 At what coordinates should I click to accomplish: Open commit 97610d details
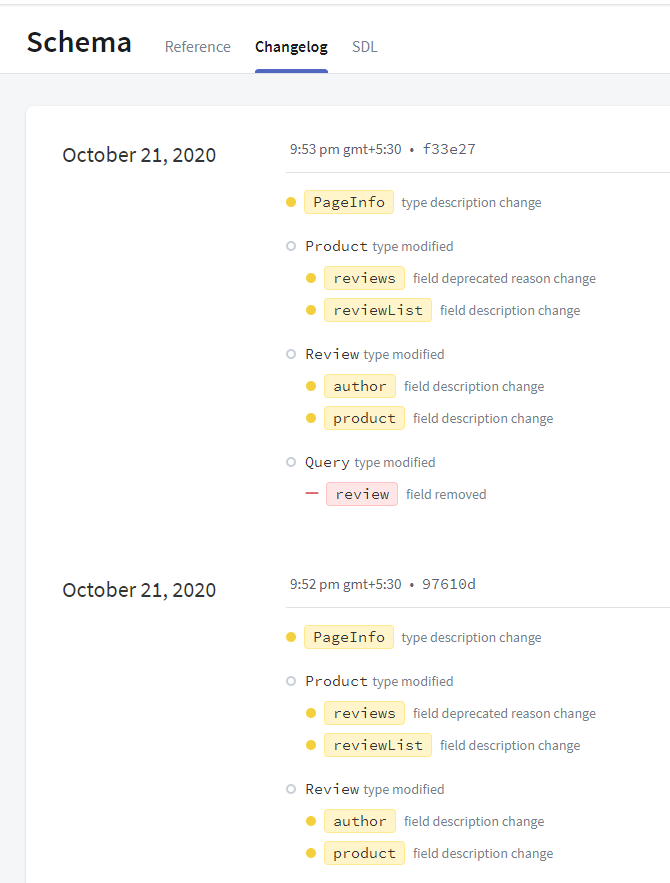[x=448, y=583]
